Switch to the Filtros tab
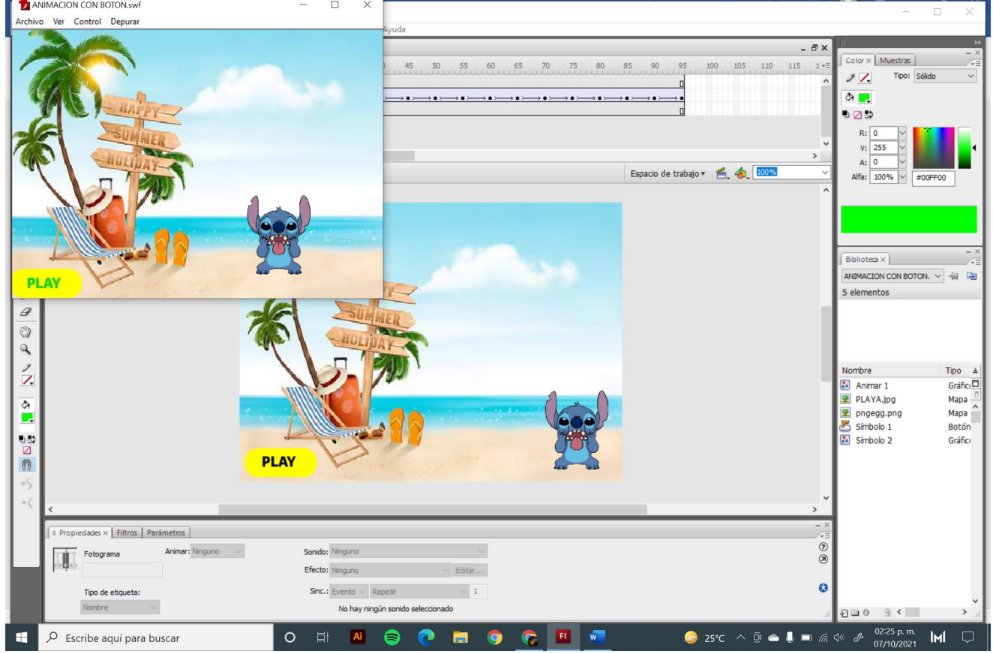This screenshot has height=653, width=993. 127,533
